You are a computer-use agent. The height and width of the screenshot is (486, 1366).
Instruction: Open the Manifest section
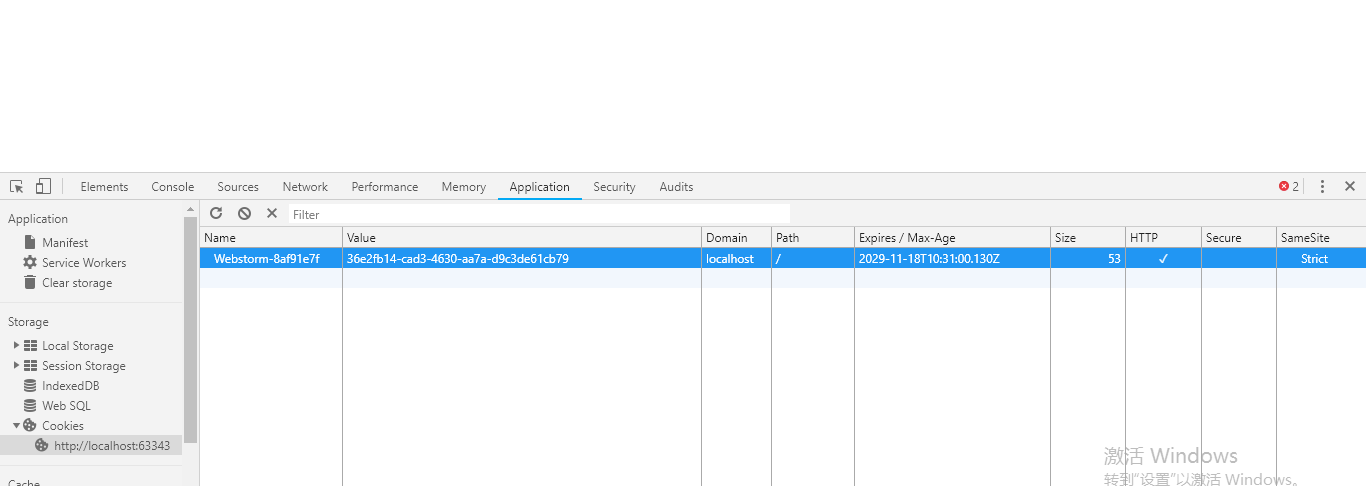65,243
